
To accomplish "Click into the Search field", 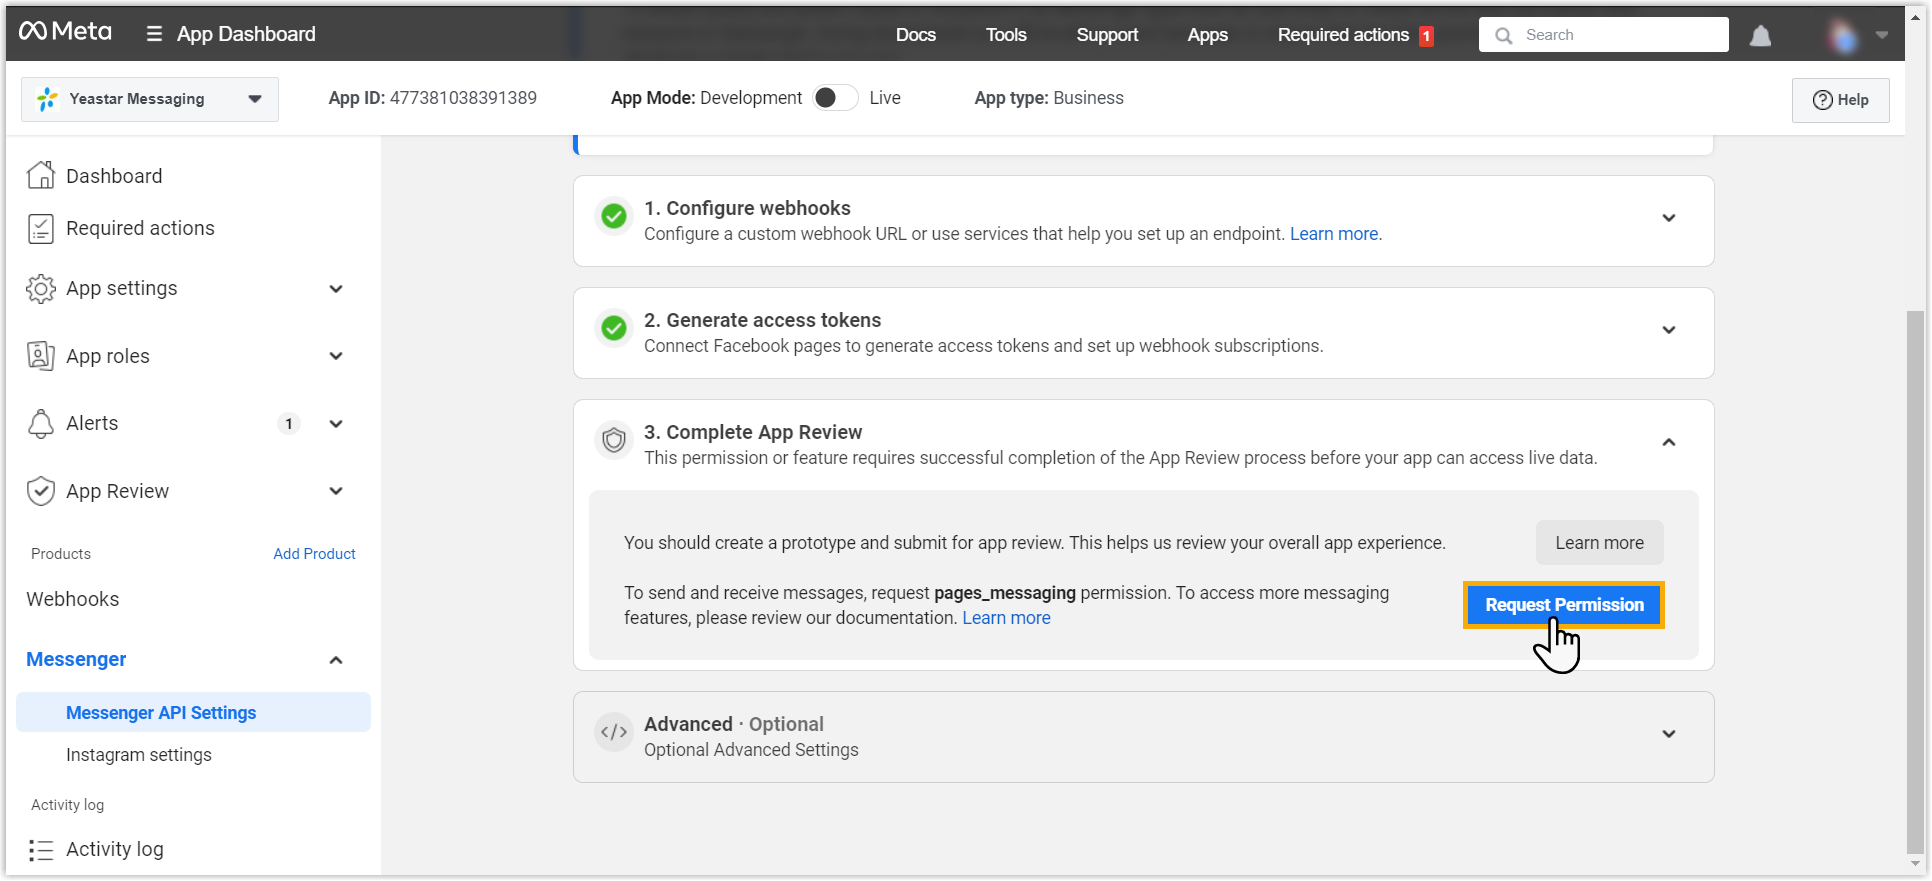I will 1604,35.
